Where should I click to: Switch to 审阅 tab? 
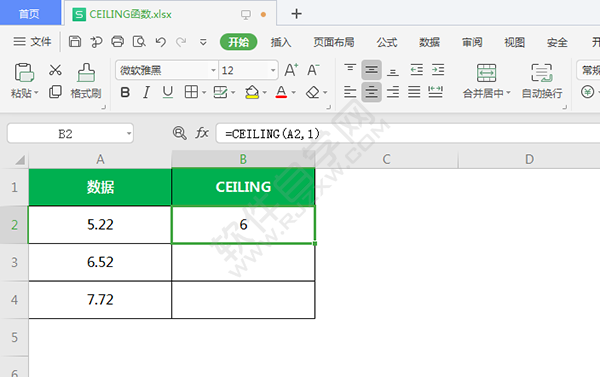point(472,42)
